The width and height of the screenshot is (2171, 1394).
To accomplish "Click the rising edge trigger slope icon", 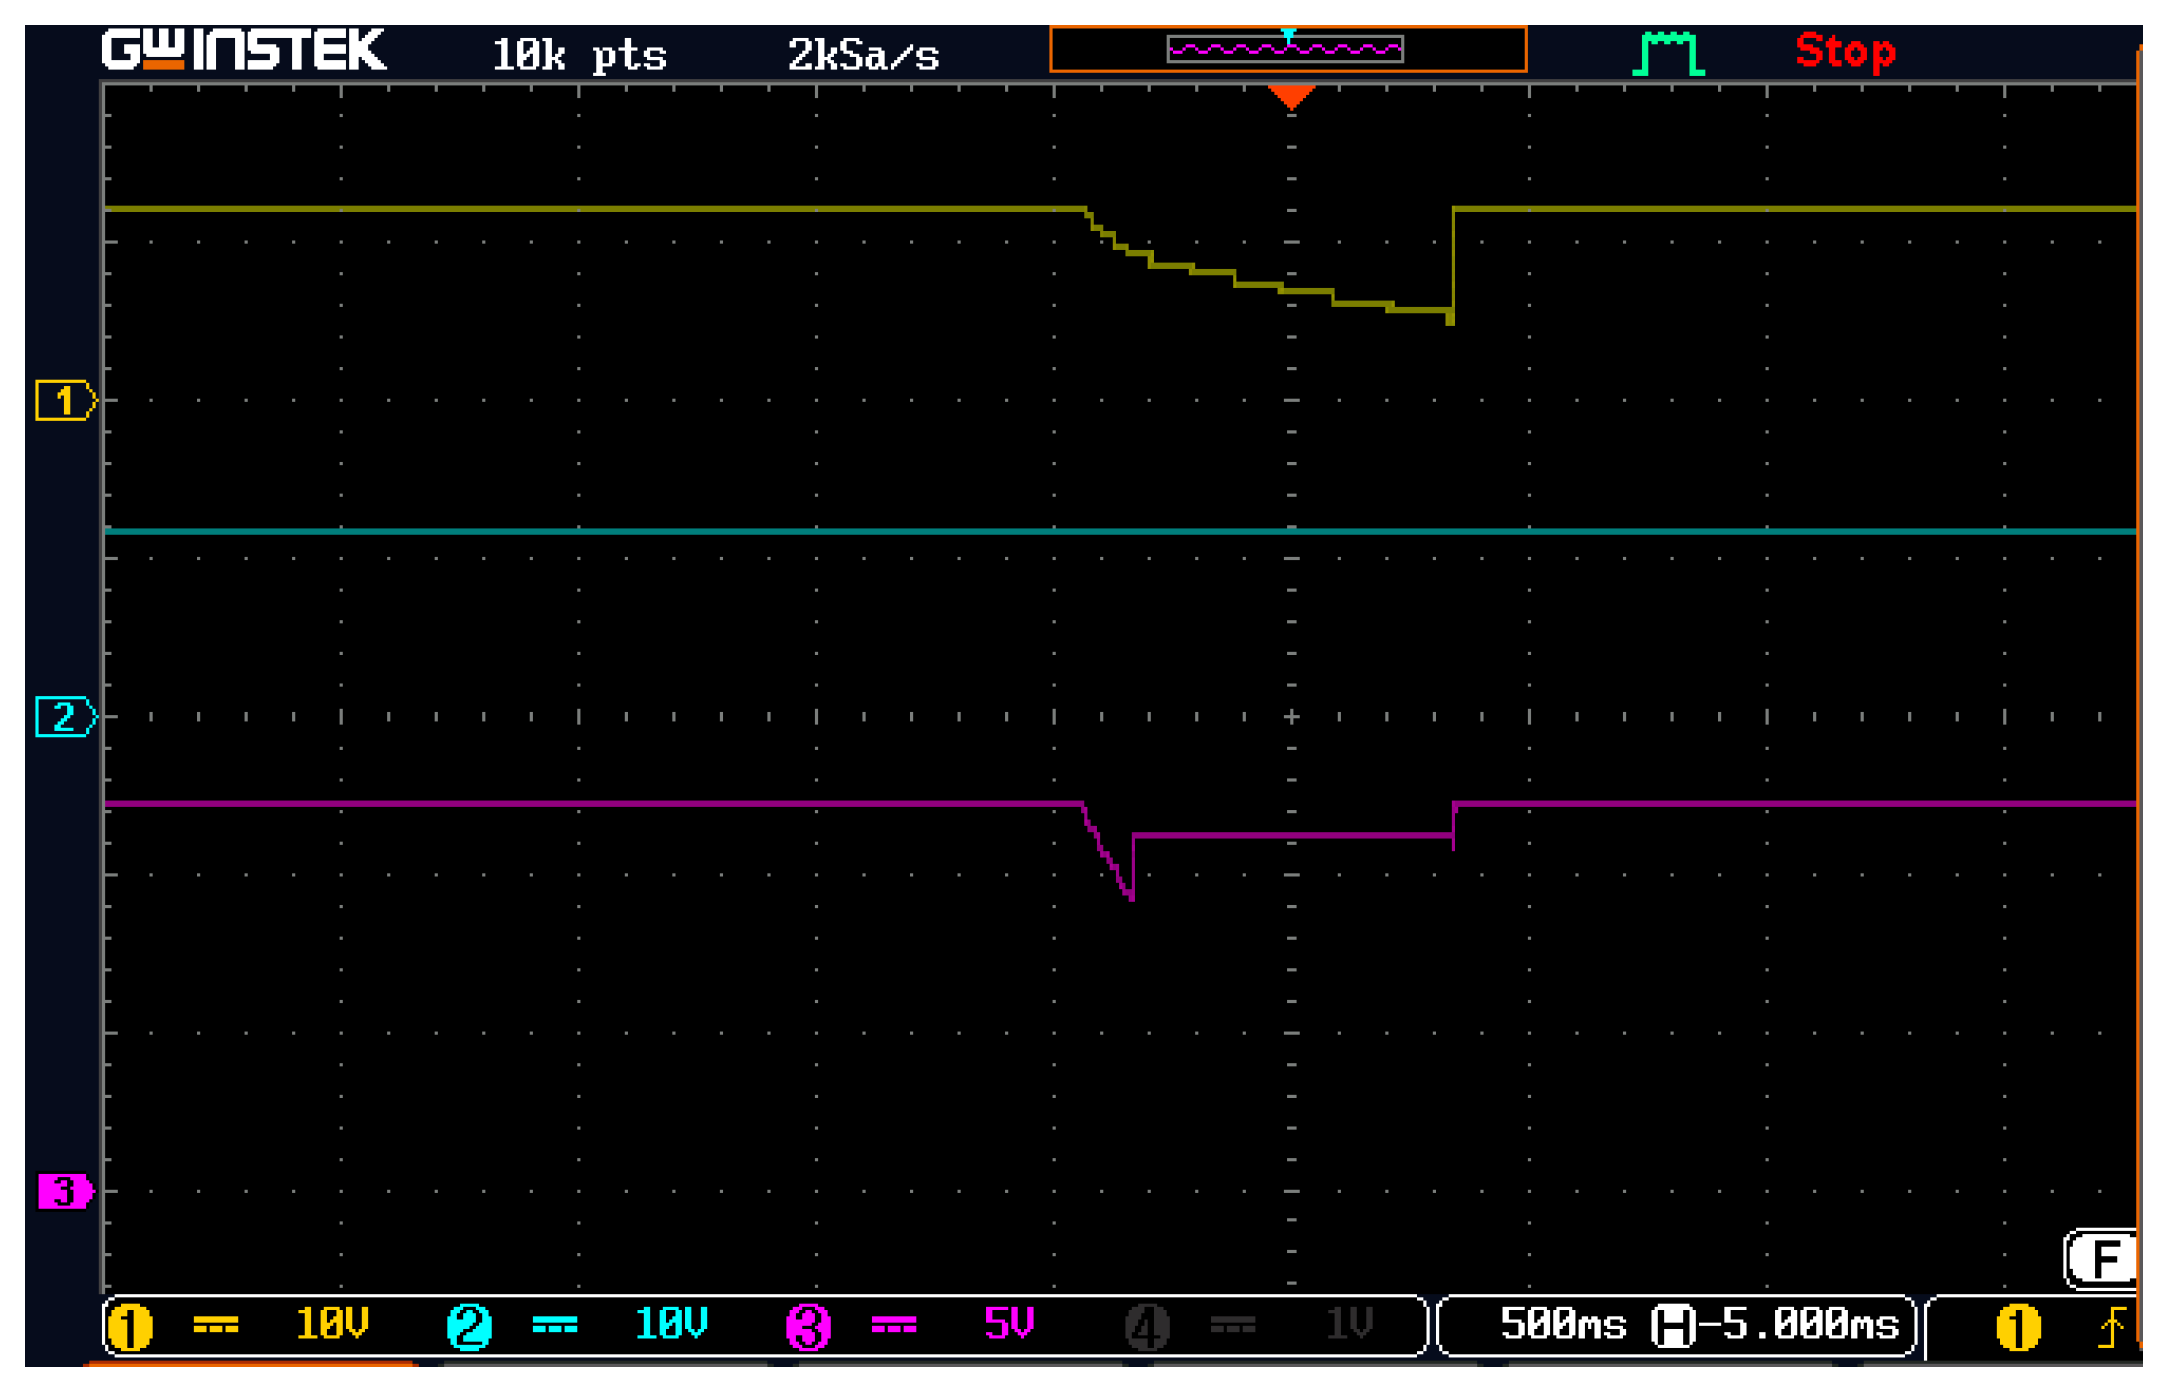I will (2111, 1328).
